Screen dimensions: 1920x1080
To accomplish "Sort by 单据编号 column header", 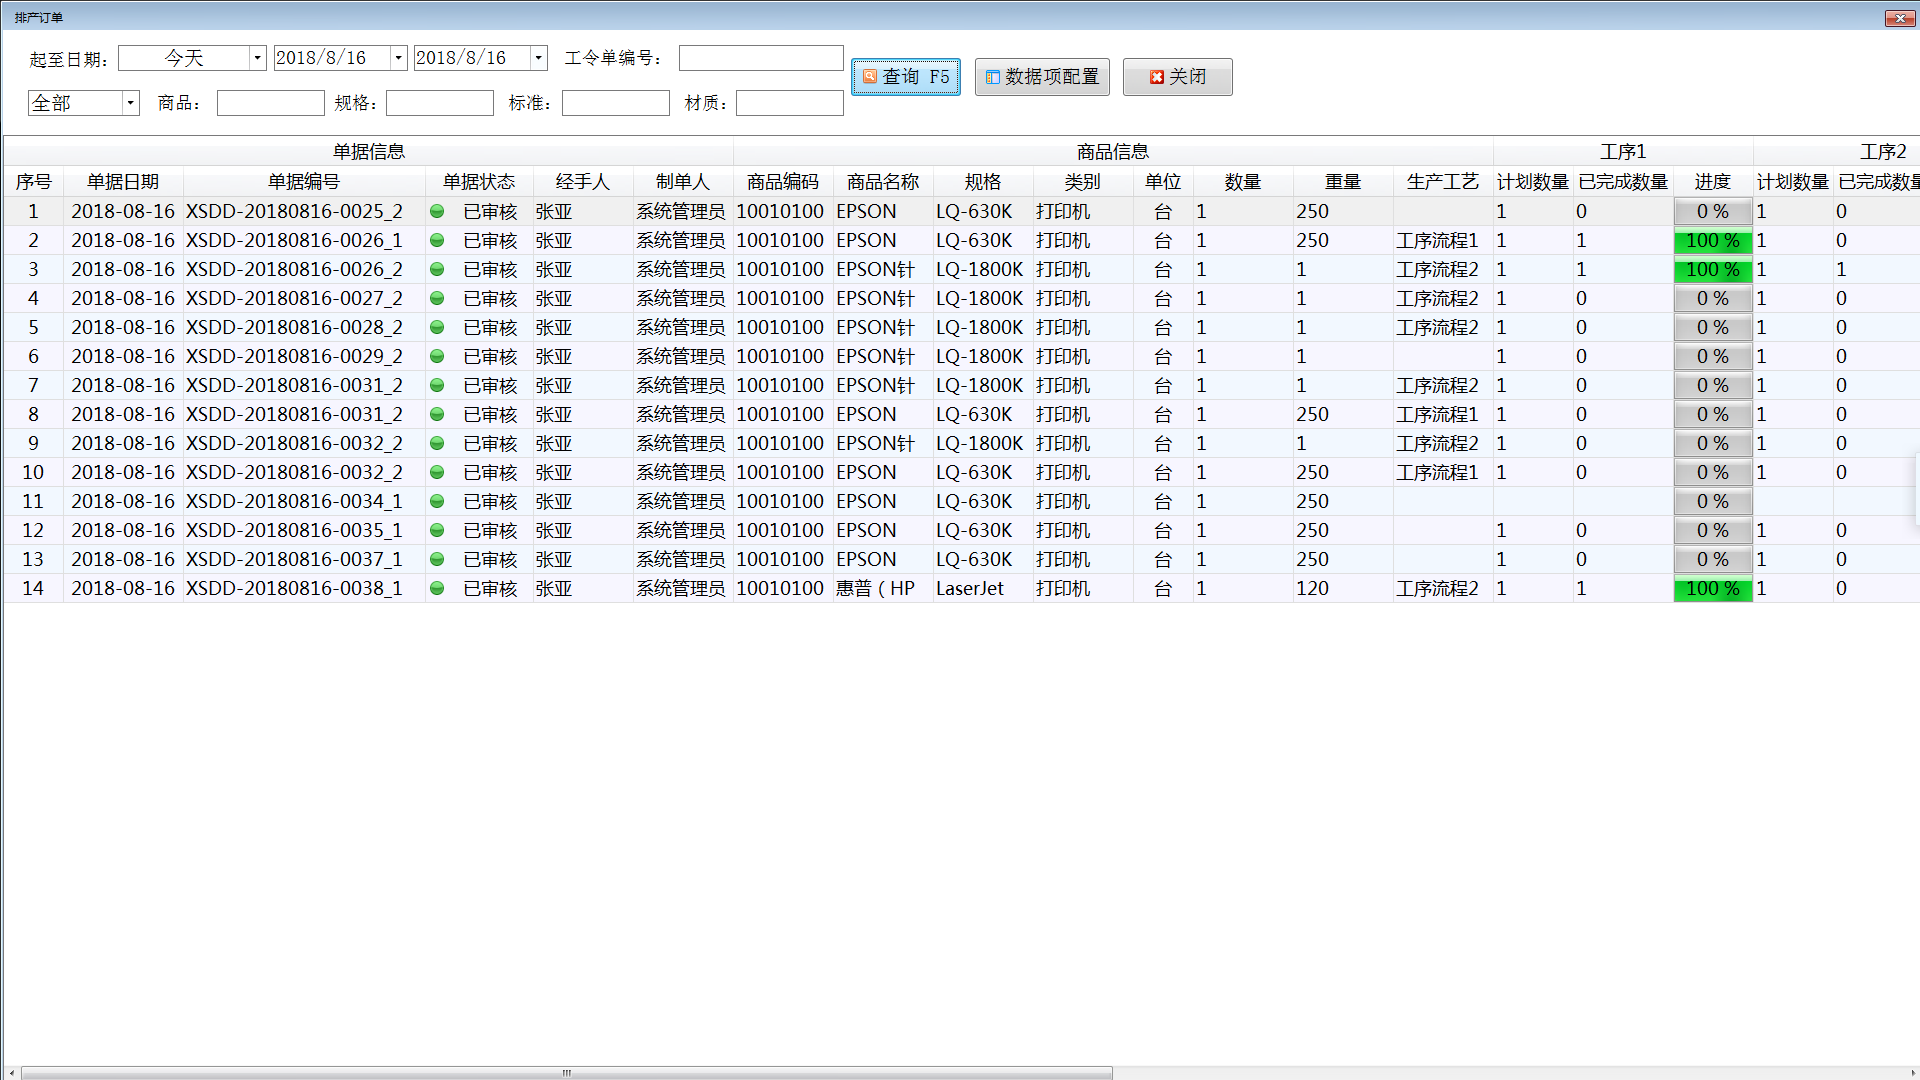I will [304, 182].
